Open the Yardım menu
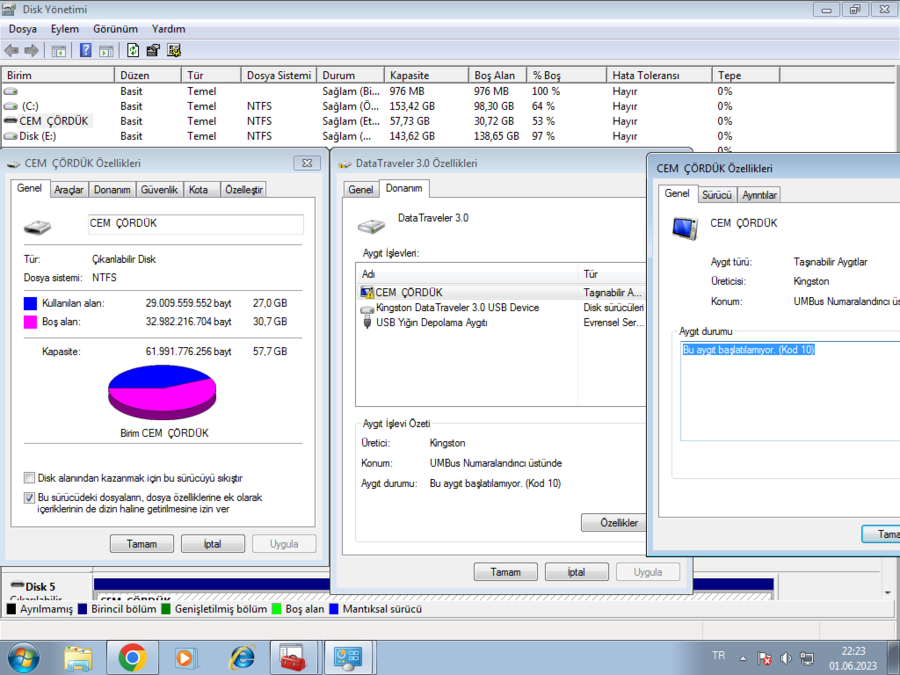 click(168, 29)
